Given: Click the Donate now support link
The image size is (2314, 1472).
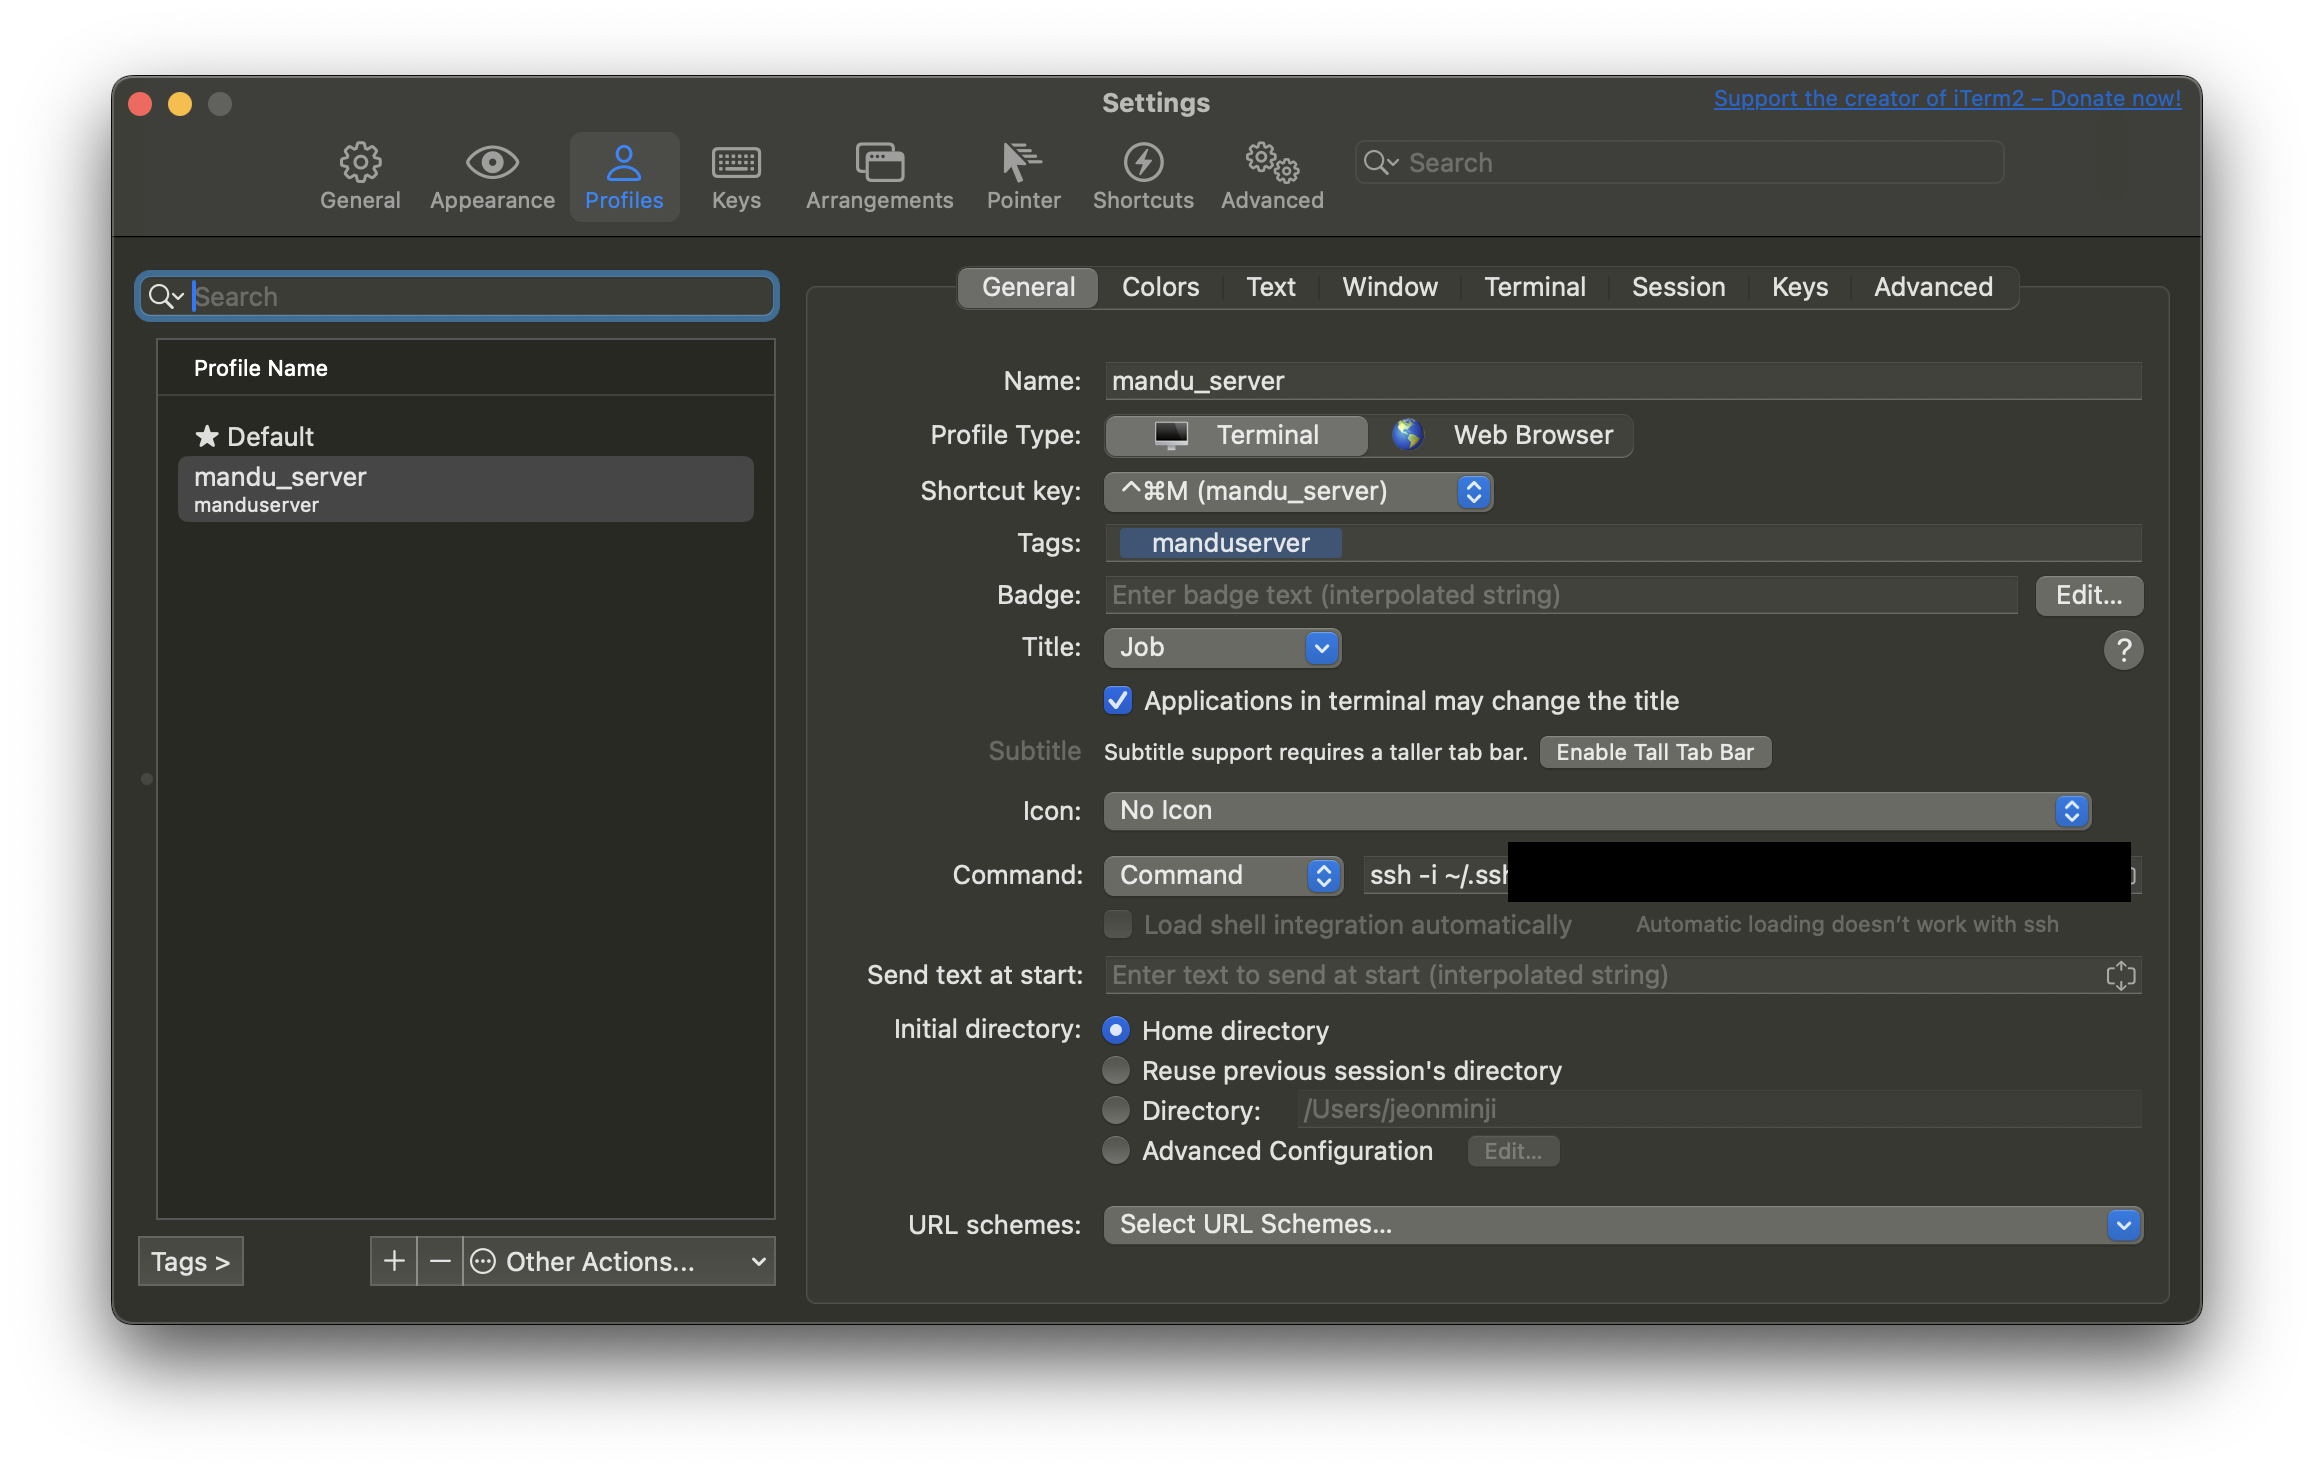Looking at the screenshot, I should pyautogui.click(x=1947, y=98).
